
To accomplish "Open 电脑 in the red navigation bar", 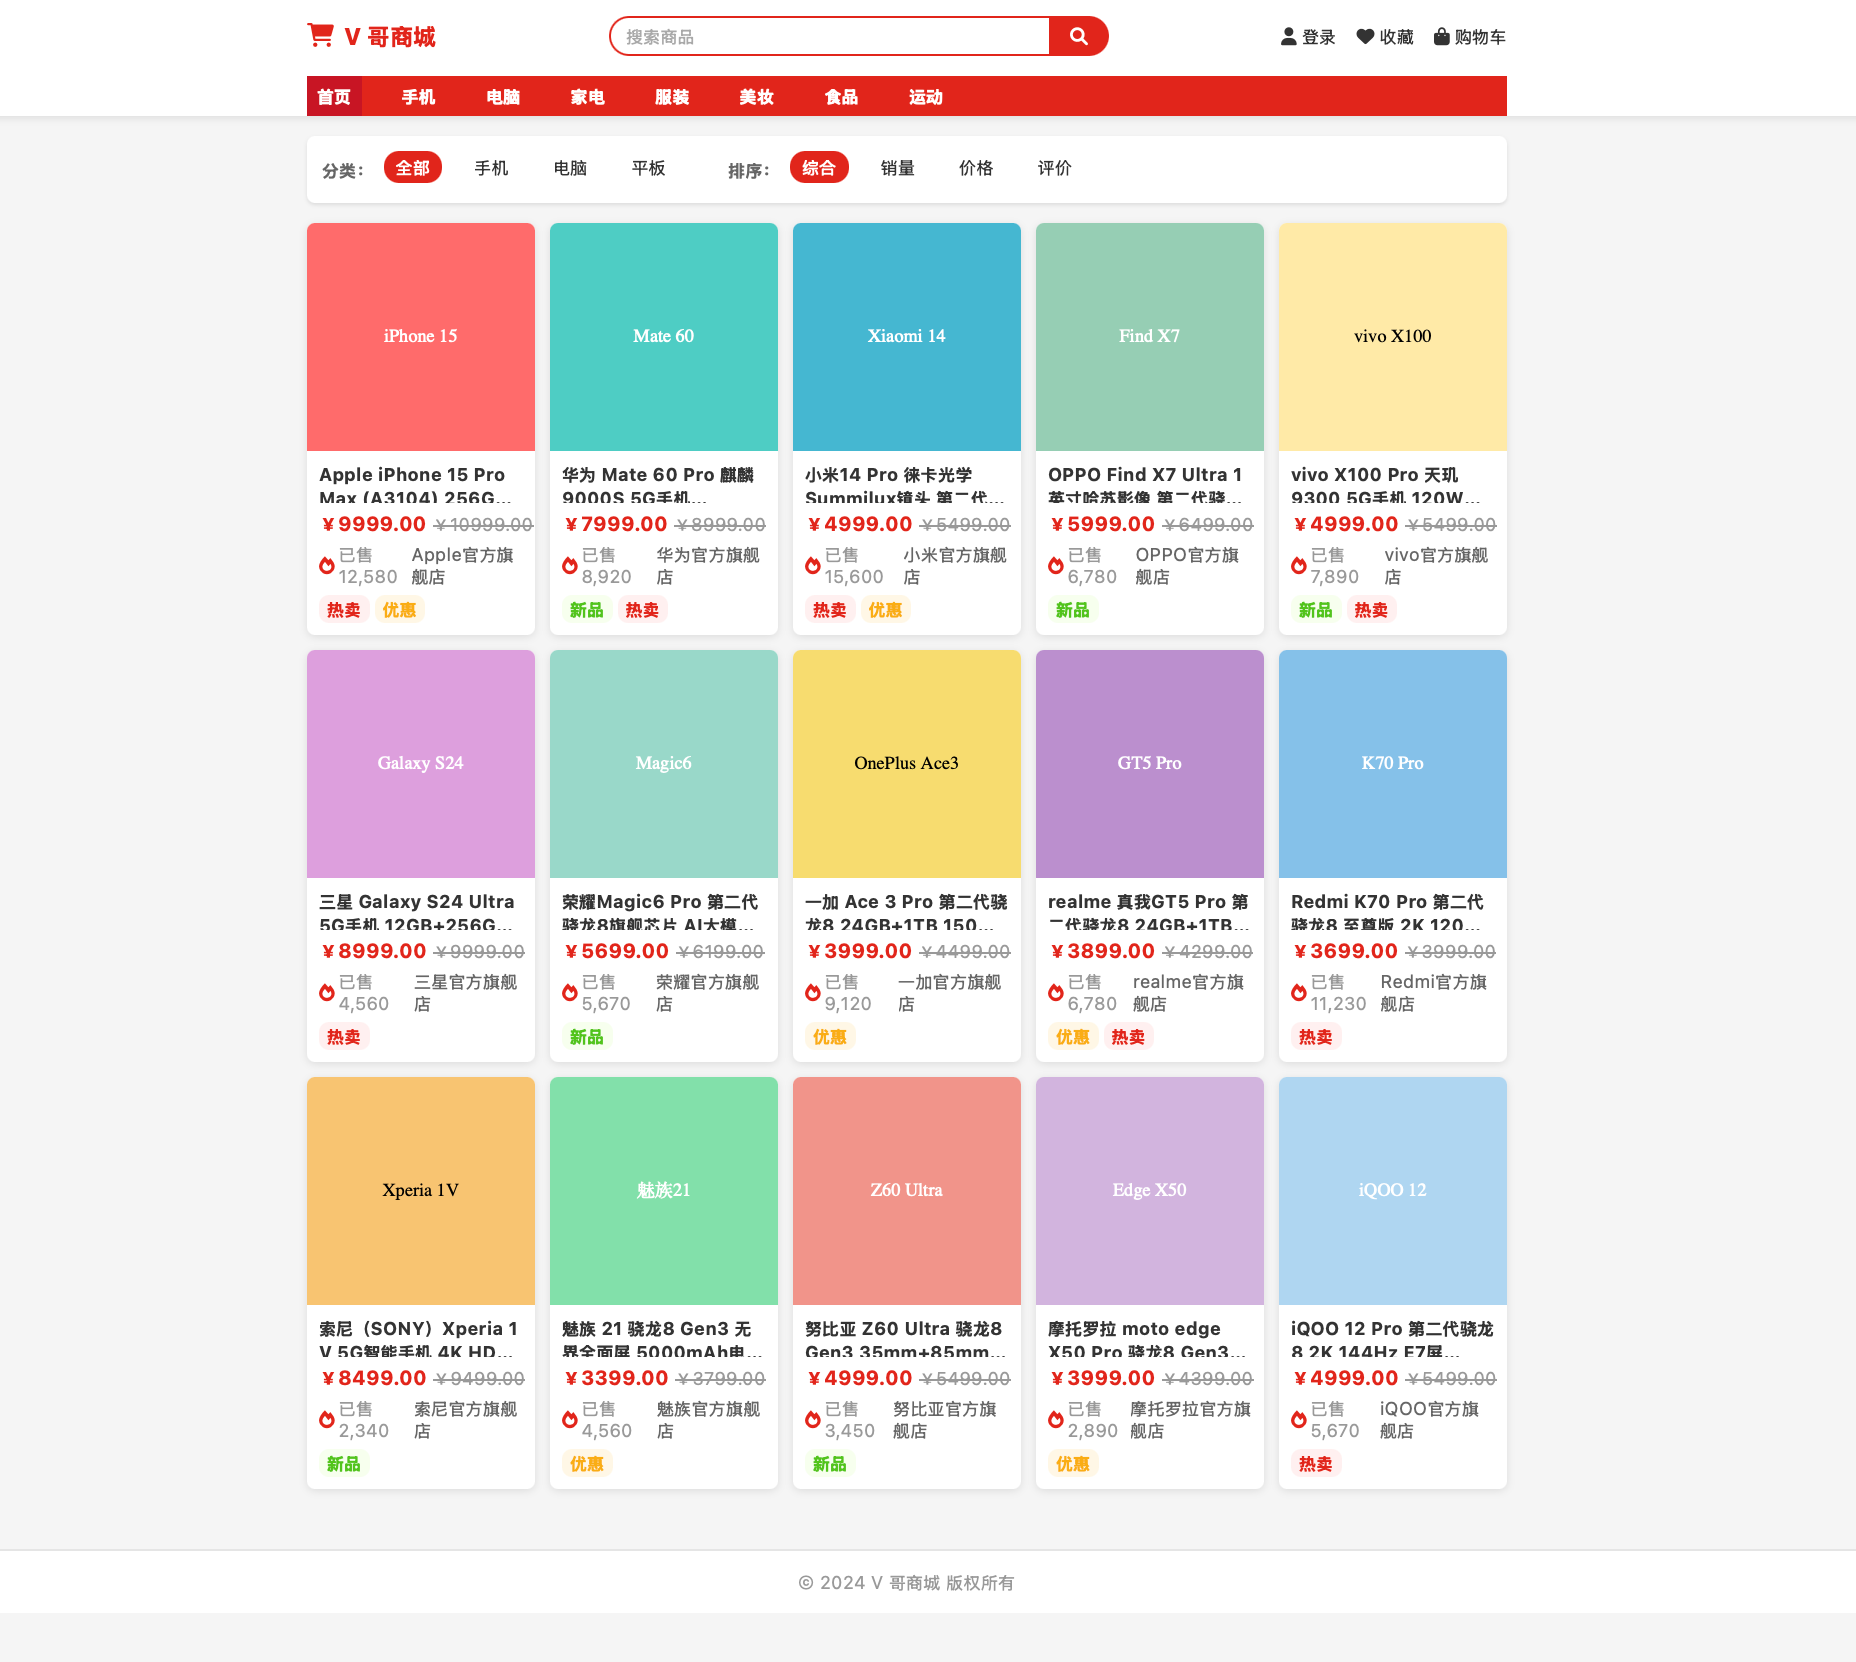I will coord(503,97).
